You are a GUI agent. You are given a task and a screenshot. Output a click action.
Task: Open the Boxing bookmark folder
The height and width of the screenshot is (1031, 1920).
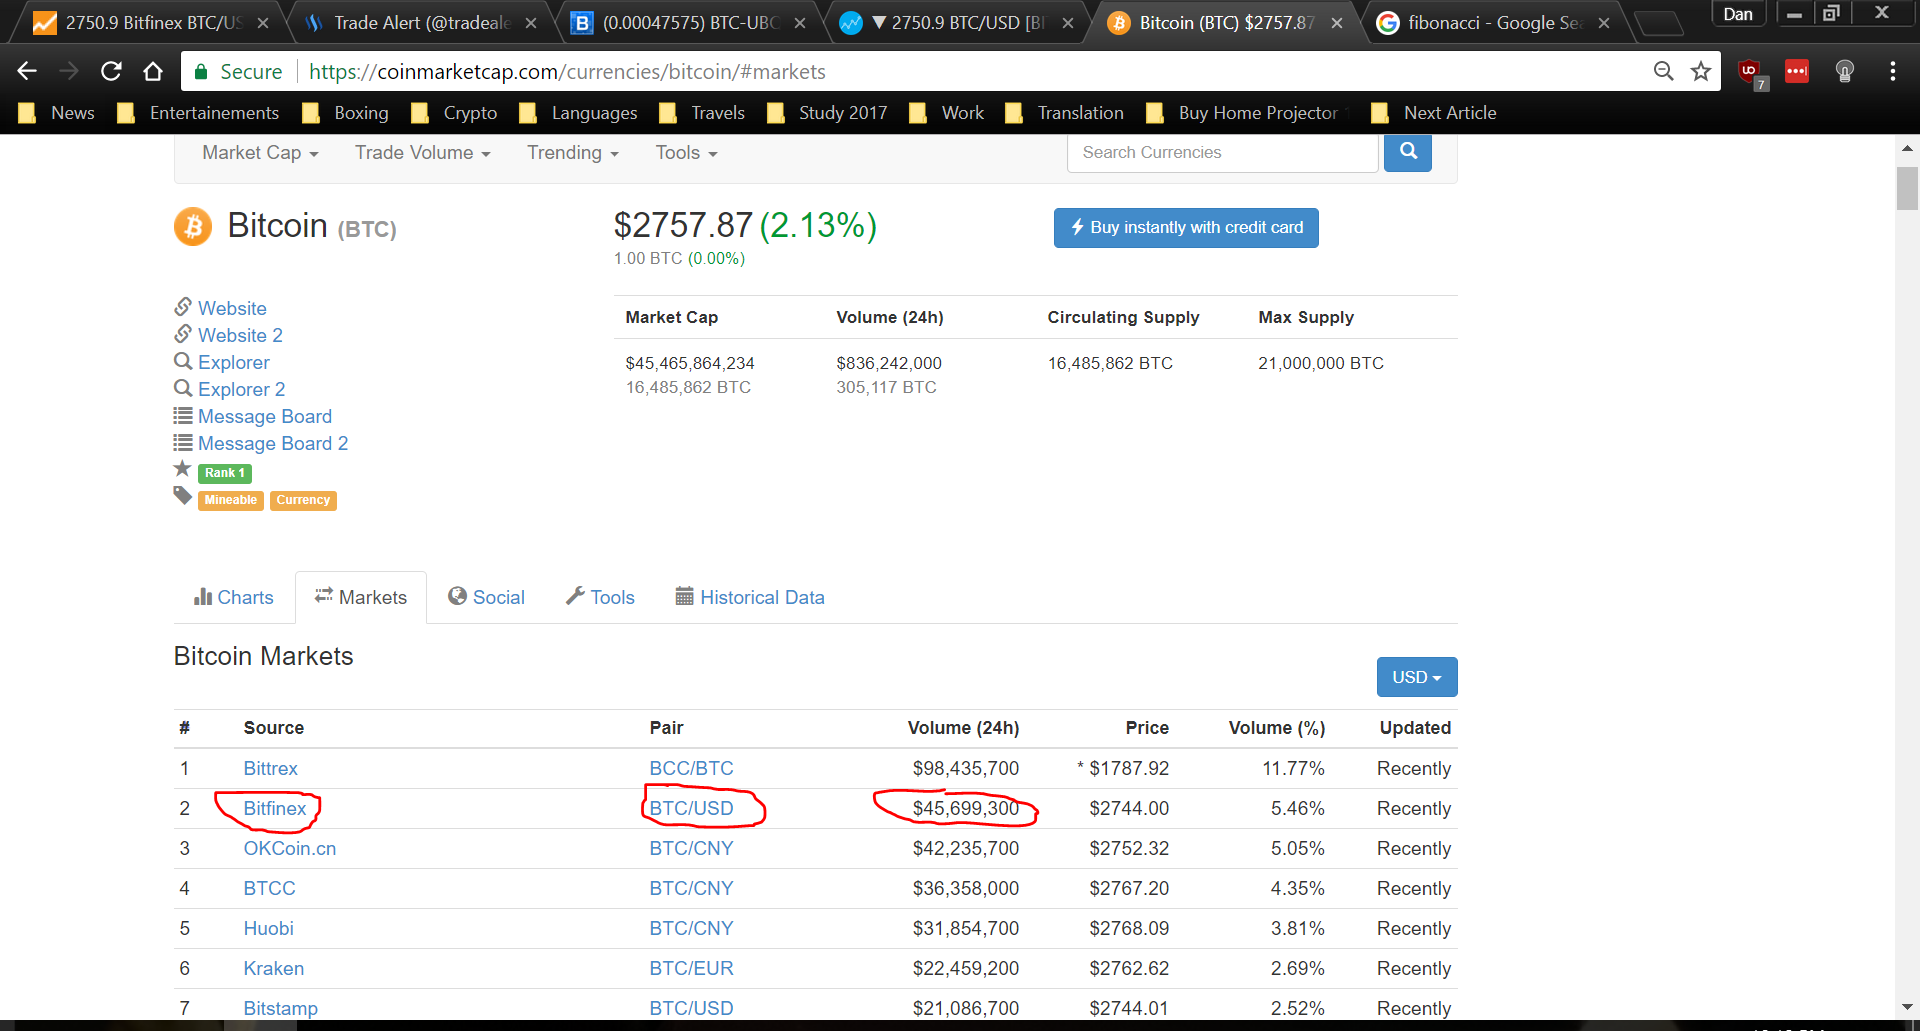[x=346, y=113]
